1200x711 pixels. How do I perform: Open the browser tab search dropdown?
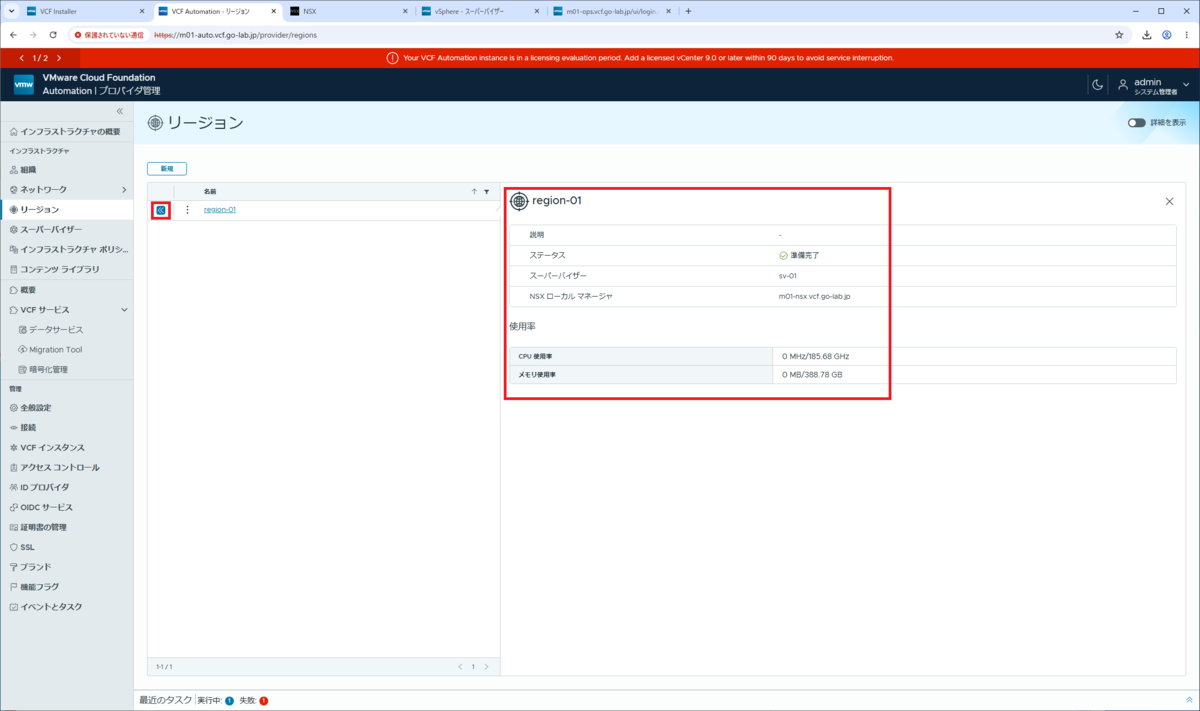[9, 11]
